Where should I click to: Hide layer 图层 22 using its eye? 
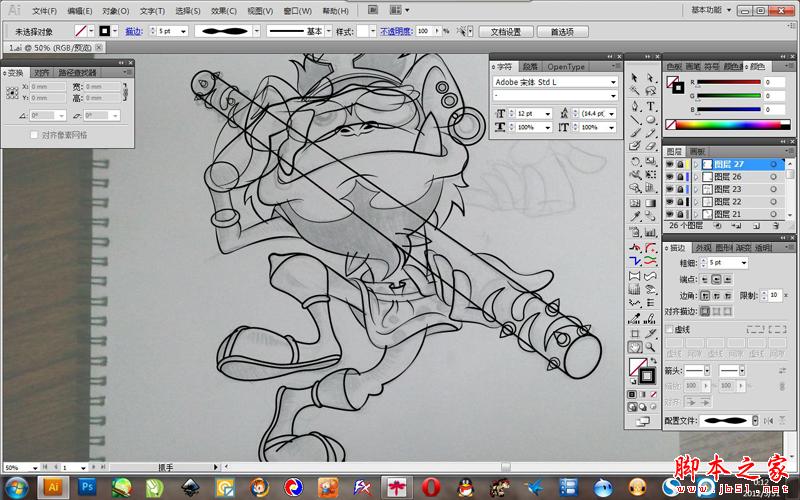click(x=670, y=202)
